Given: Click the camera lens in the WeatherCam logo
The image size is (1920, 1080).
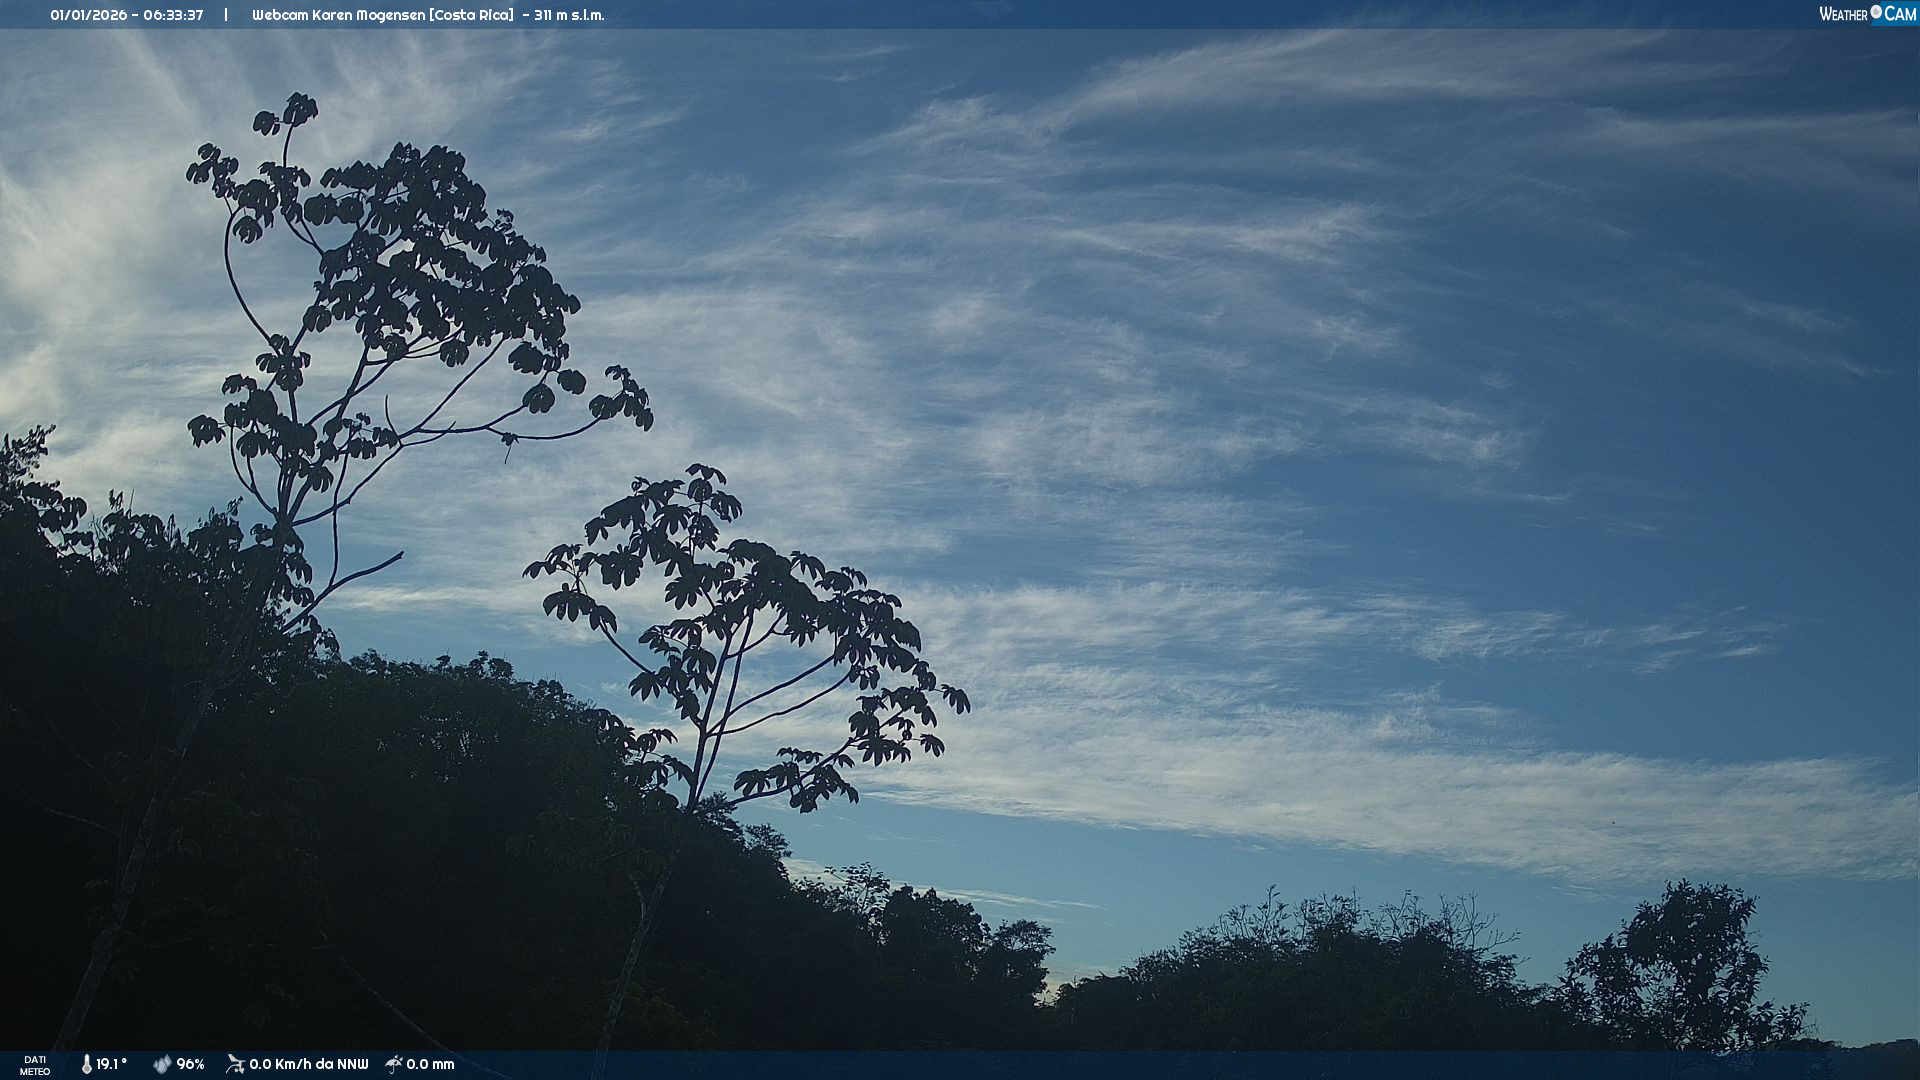Looking at the screenshot, I should click(1876, 12).
